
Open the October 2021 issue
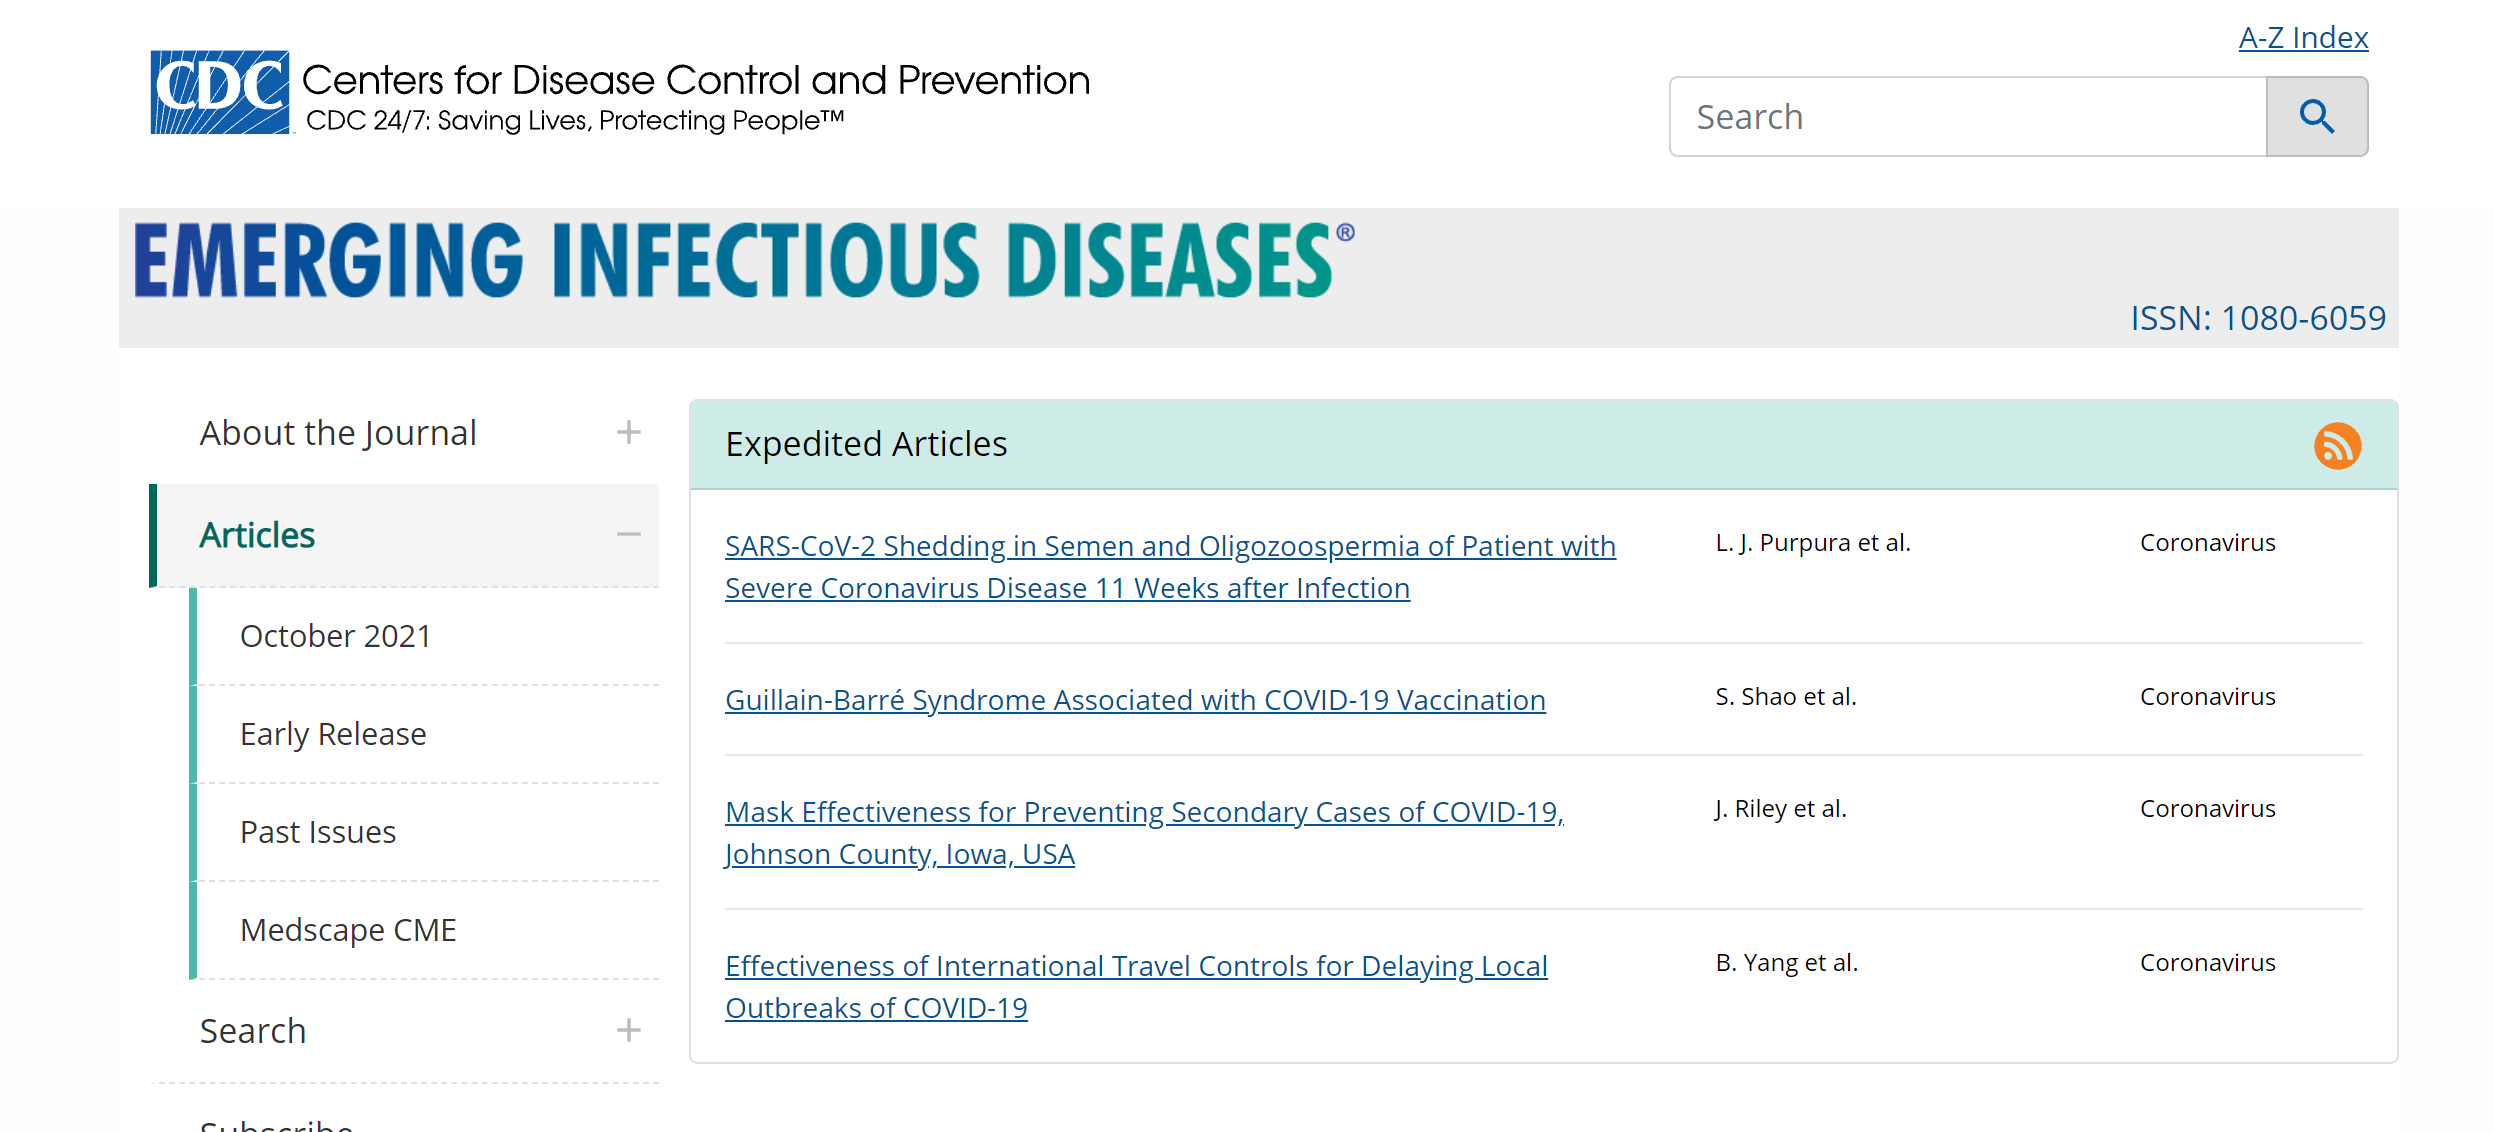pos(335,636)
